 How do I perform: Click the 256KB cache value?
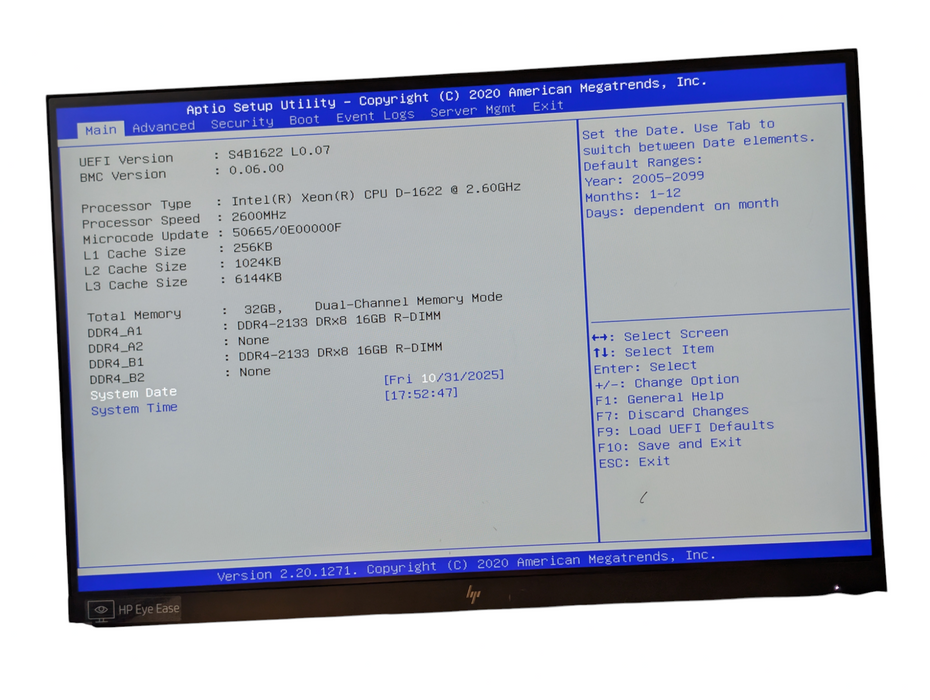tap(253, 247)
